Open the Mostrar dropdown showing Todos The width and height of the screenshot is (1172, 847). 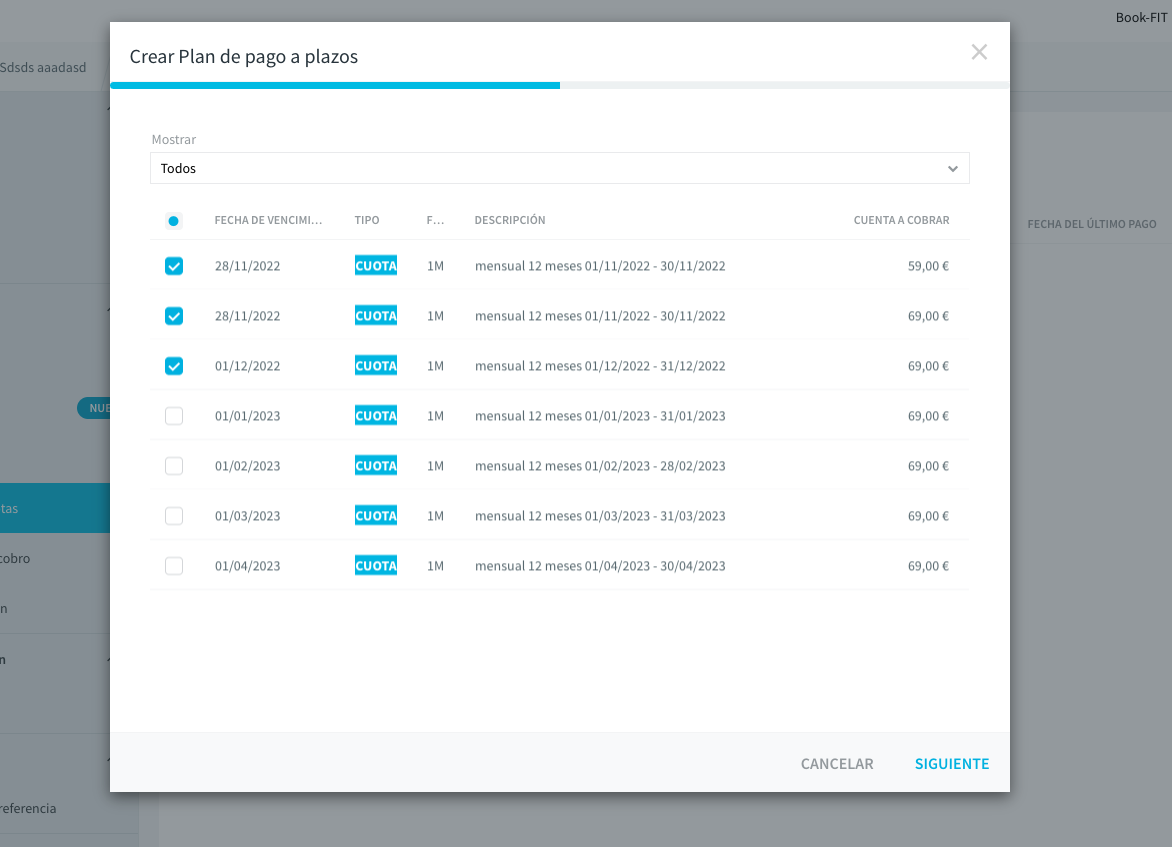[x=559, y=168]
